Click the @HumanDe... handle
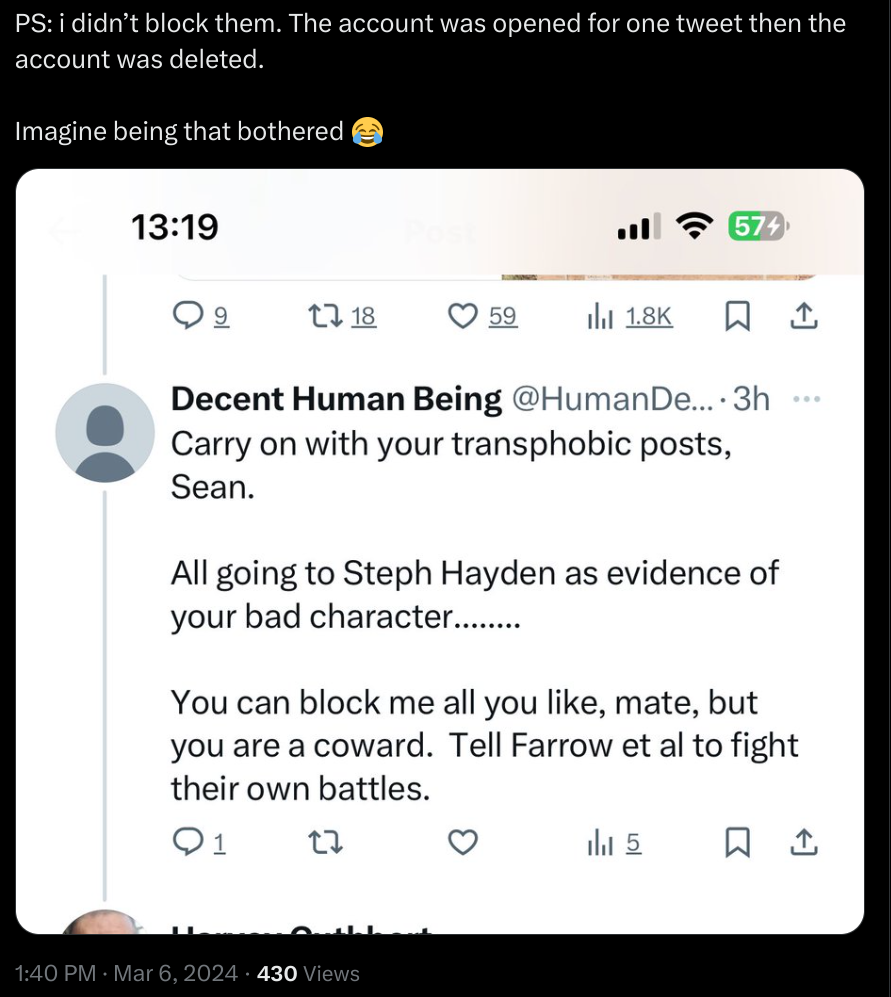This screenshot has width=891, height=997. pyautogui.click(x=613, y=399)
